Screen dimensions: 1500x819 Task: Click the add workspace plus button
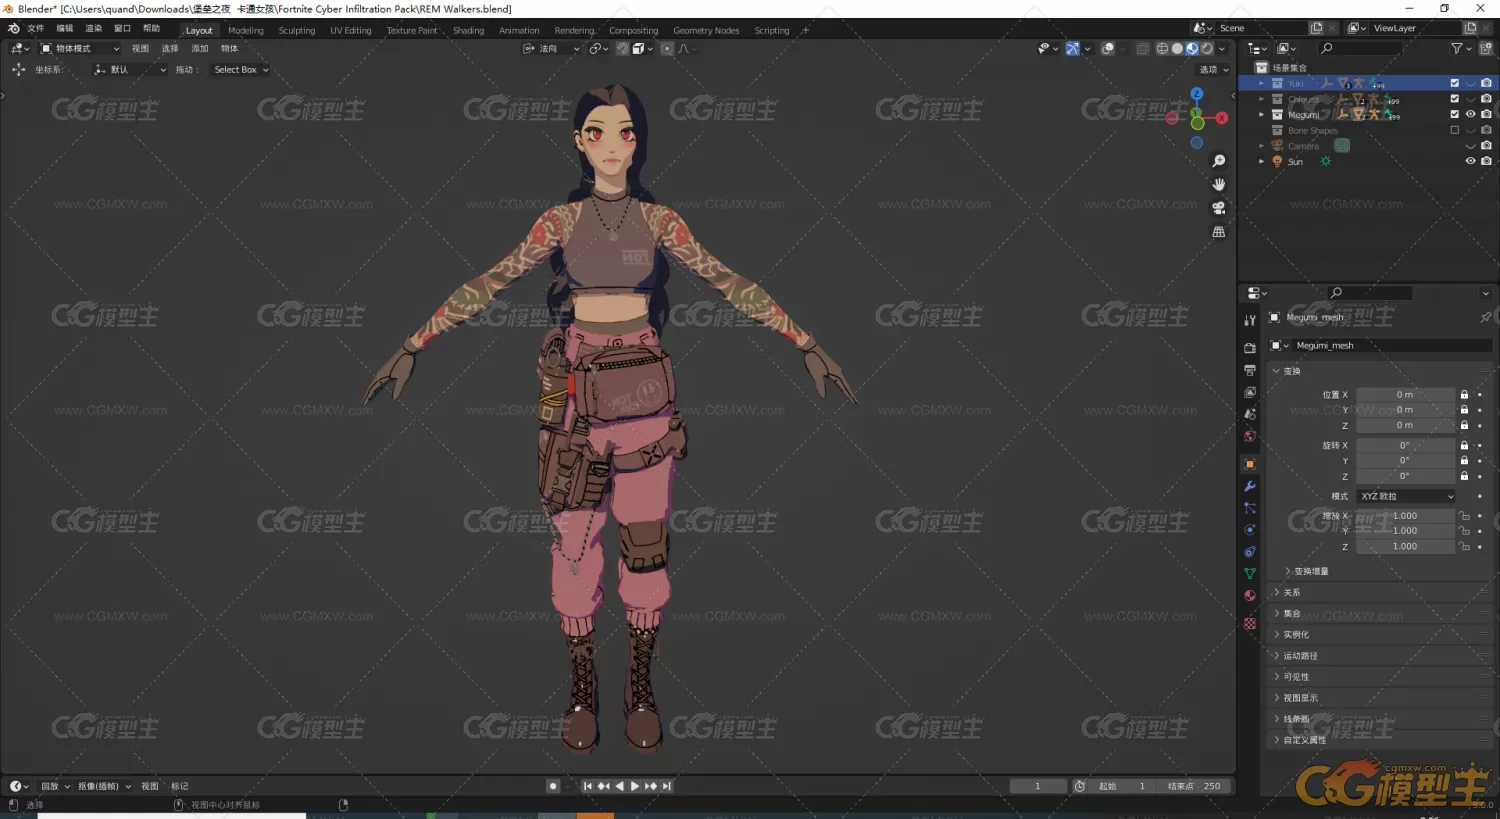pos(805,30)
